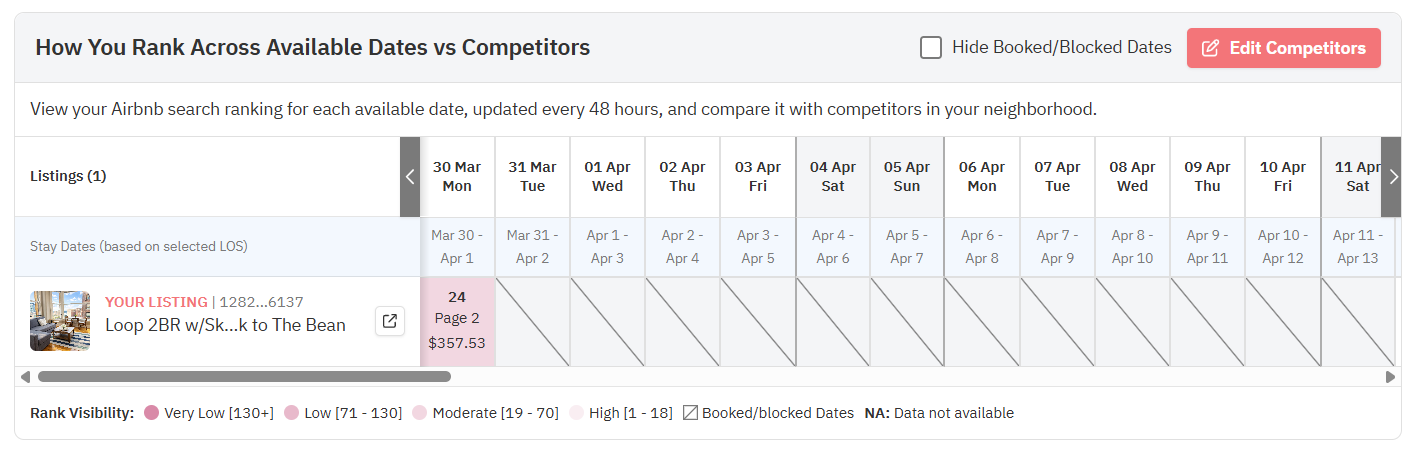Click the 31 Mar blocked date cell
Image resolution: width=1411 pixels, height=450 pixels.
coord(532,321)
